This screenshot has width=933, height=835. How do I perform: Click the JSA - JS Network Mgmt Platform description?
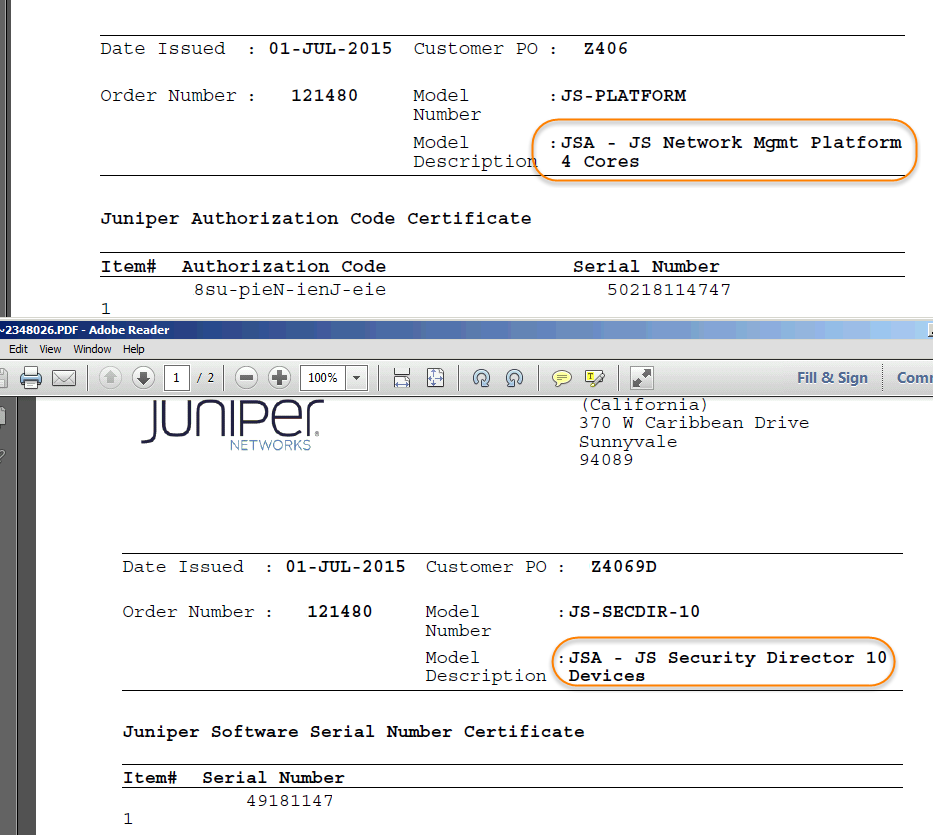point(731,152)
